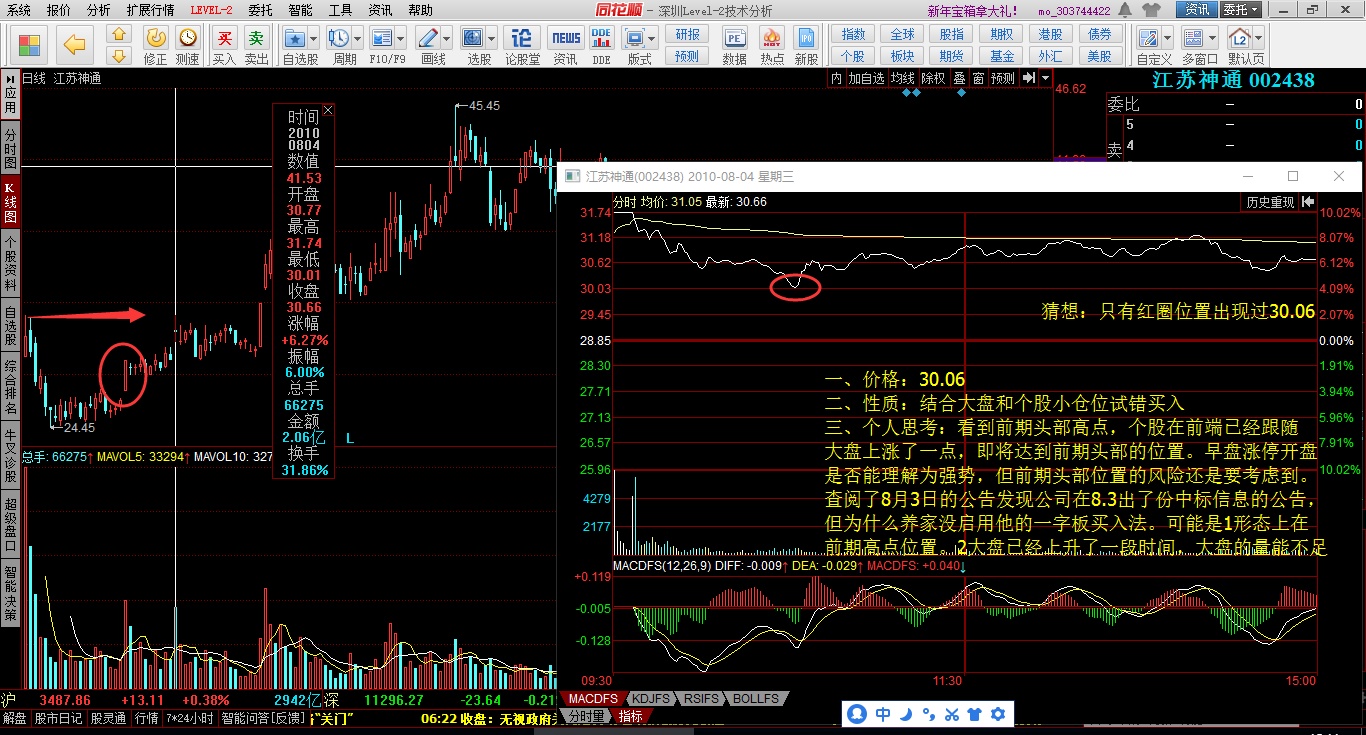1366x735 pixels.
Task: Toggle the 除权 ex-rights option
Action: coord(934,78)
